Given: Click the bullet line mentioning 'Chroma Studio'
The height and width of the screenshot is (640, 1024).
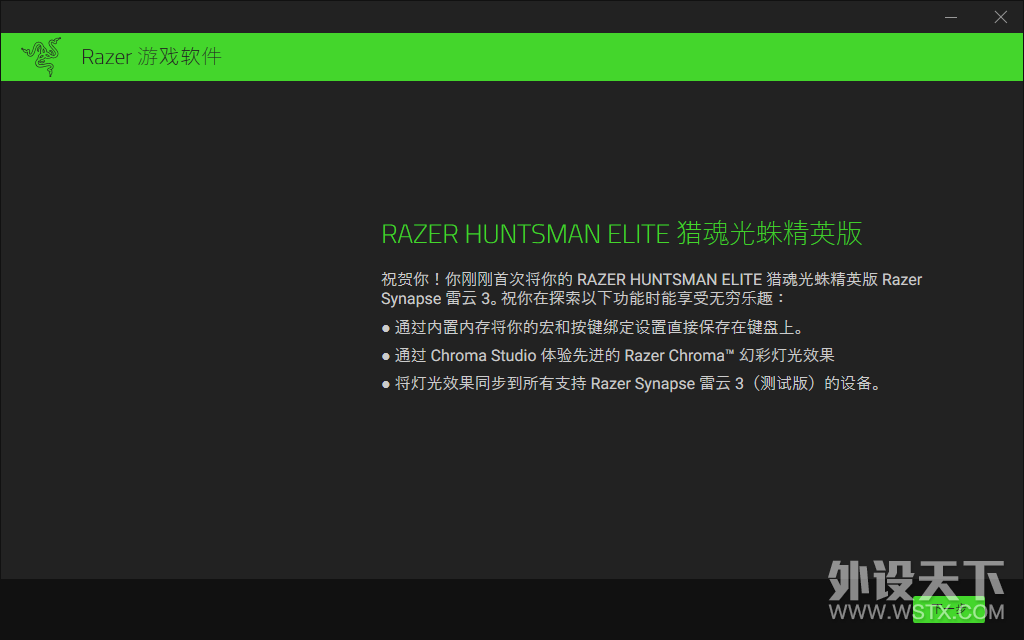Looking at the screenshot, I should click(608, 355).
